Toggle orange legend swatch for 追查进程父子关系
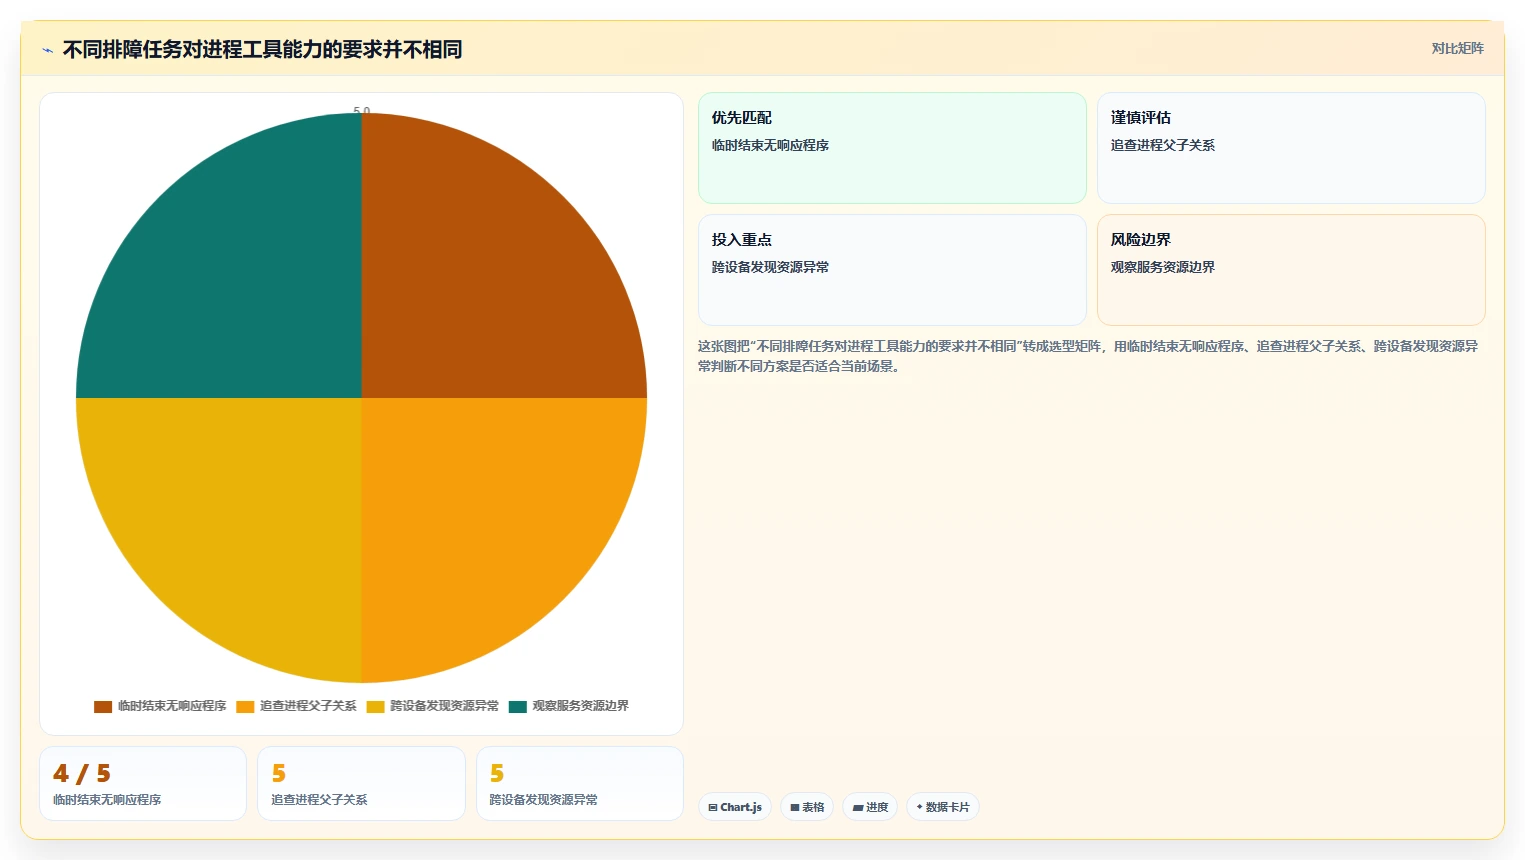1525x860 pixels. (x=245, y=706)
